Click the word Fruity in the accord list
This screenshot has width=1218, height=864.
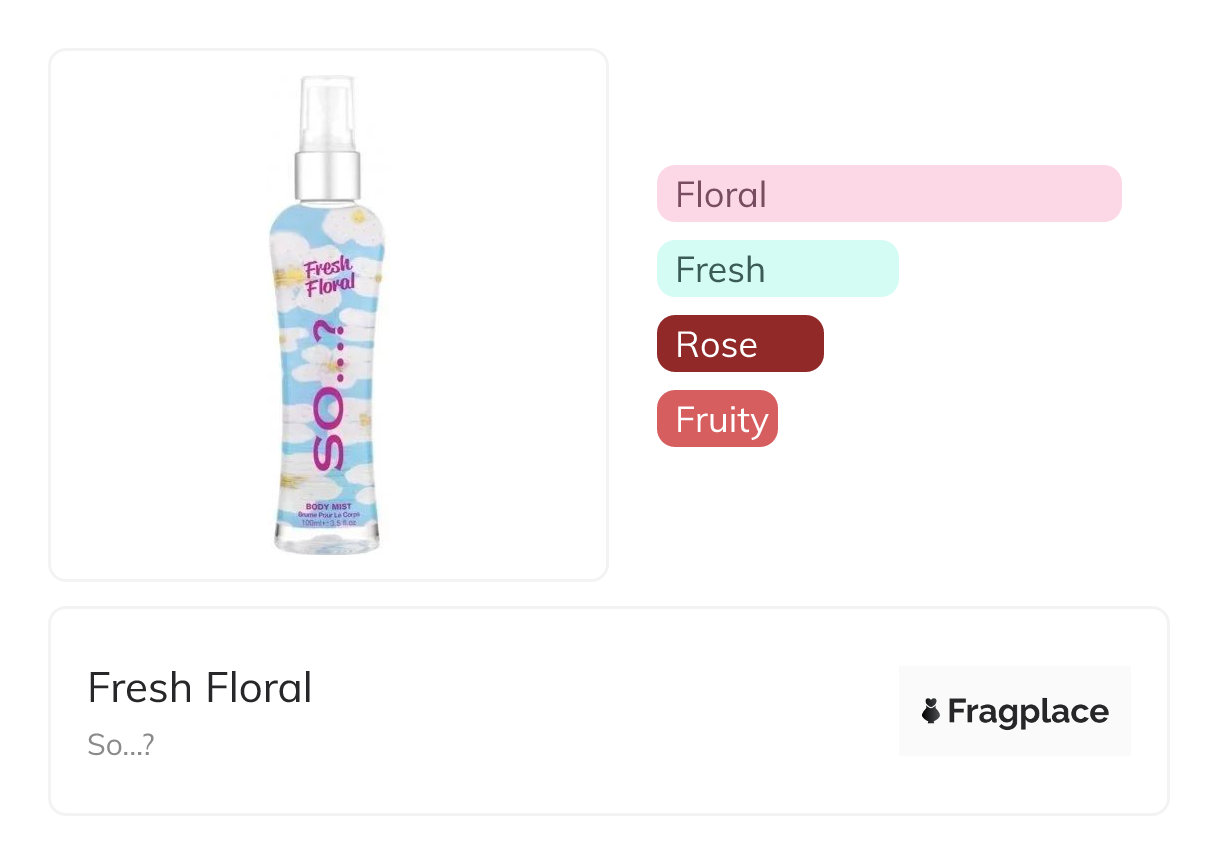pyautogui.click(x=722, y=420)
